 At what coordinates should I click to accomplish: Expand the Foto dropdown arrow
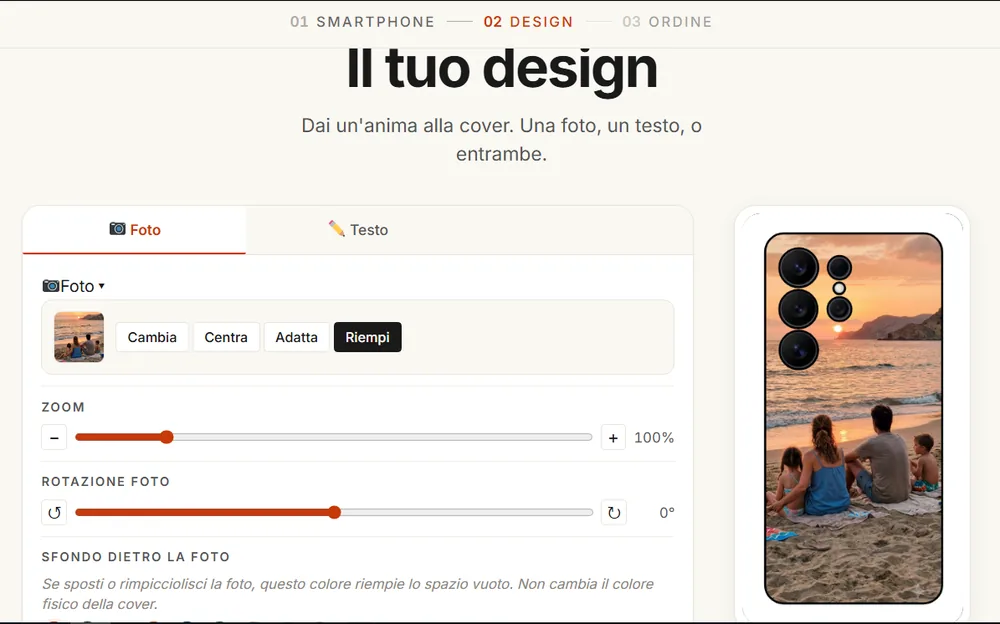(x=101, y=286)
